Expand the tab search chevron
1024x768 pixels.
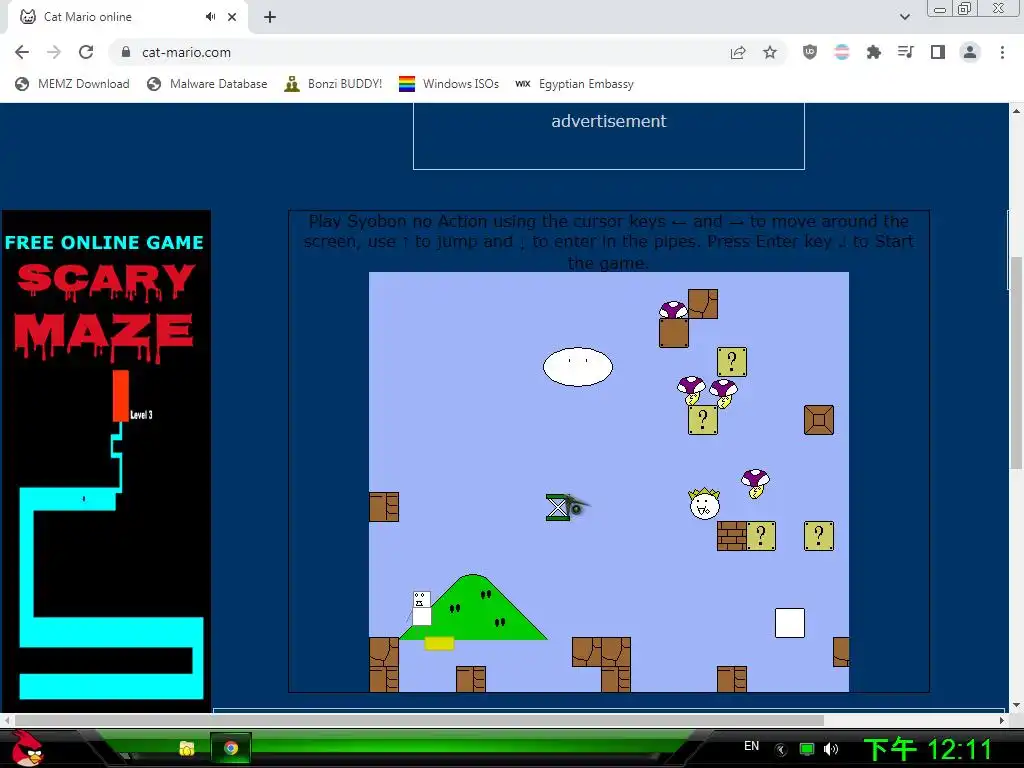(904, 17)
